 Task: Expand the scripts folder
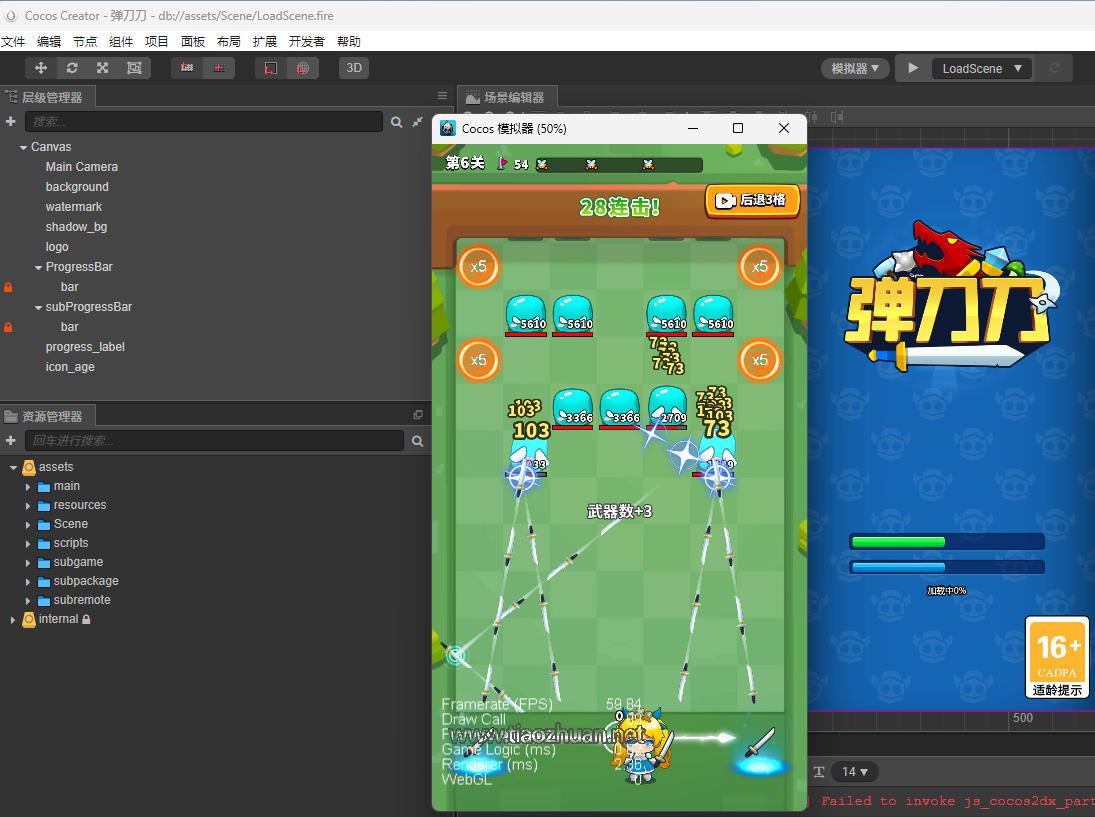click(x=28, y=543)
